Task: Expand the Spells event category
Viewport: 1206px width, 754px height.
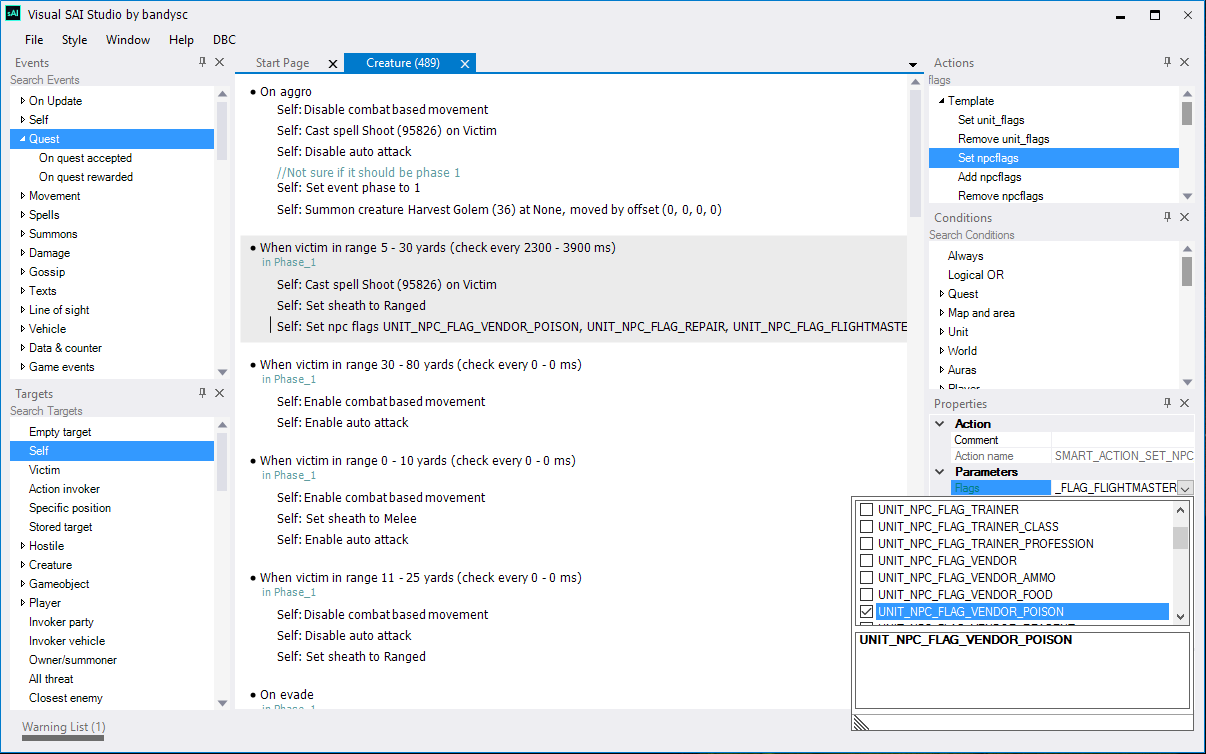Action: (21, 214)
